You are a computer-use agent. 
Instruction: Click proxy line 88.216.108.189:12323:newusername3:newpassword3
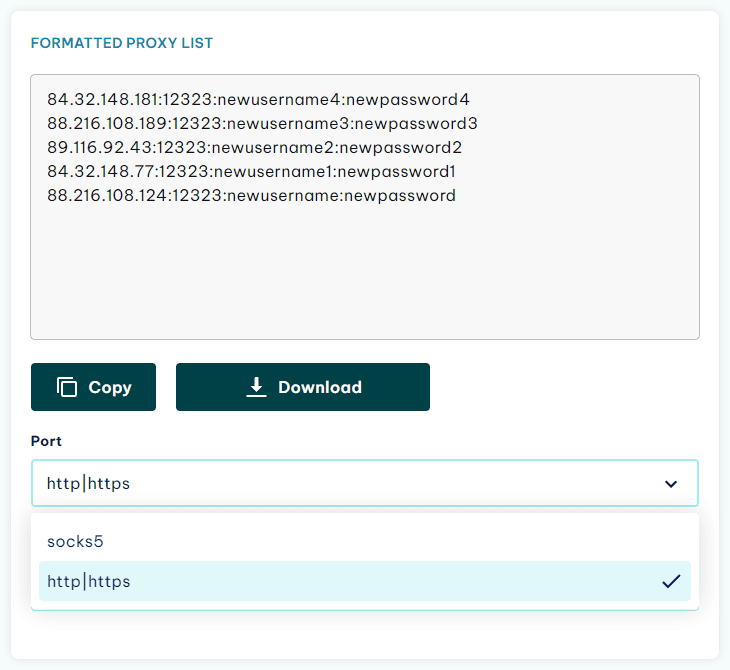coord(262,123)
